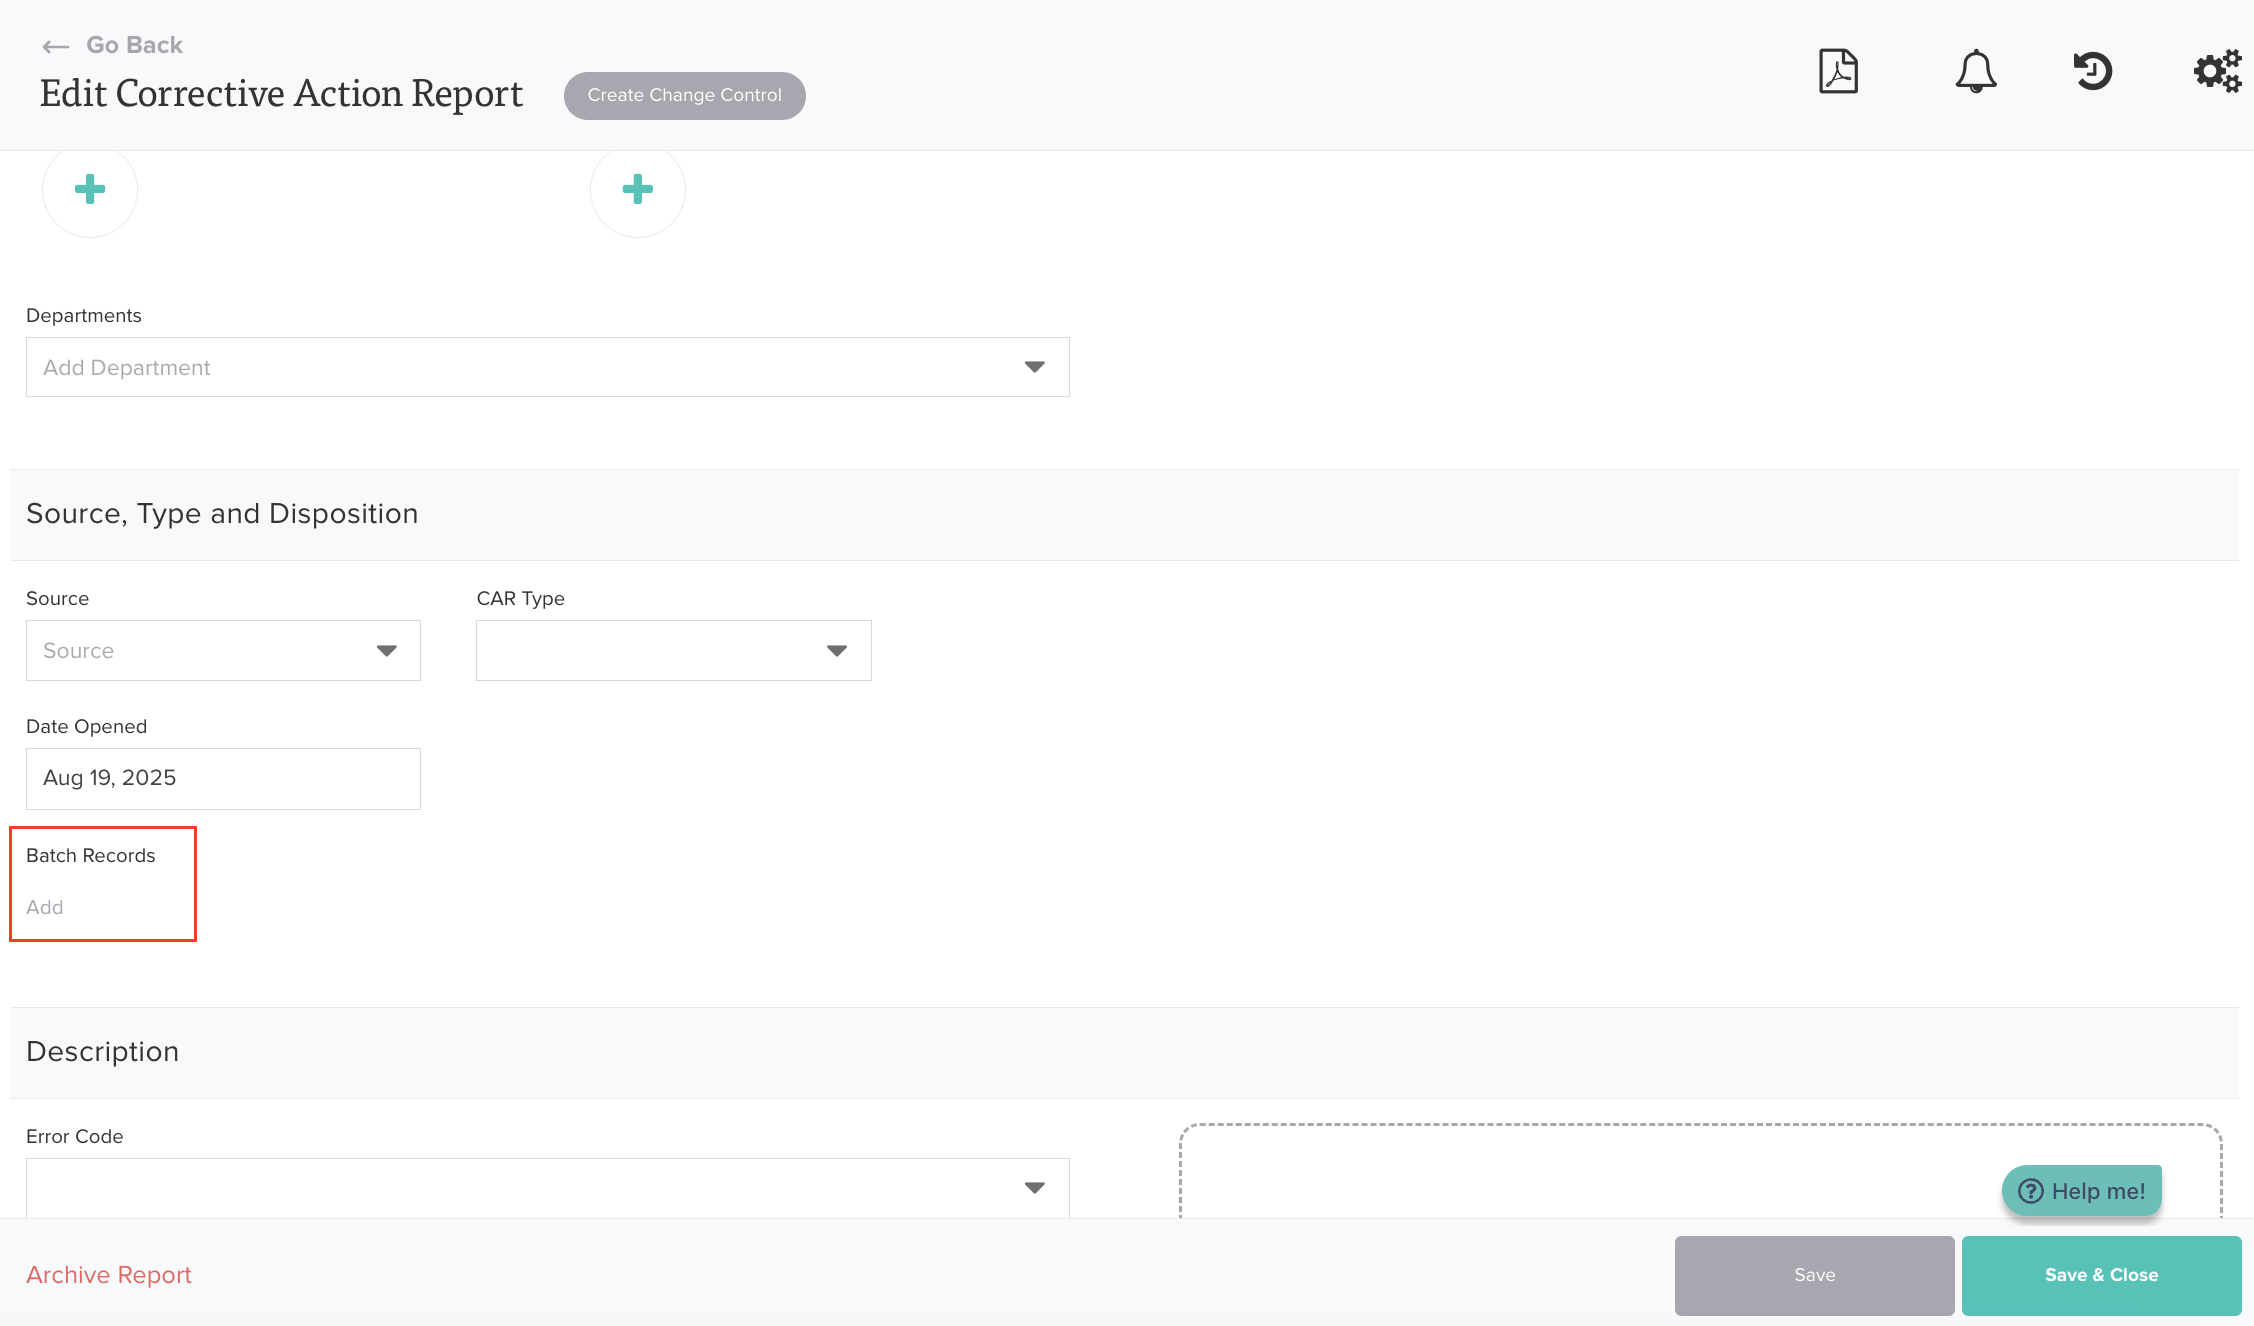
Task: Open notifications bell icon
Action: tap(1975, 72)
